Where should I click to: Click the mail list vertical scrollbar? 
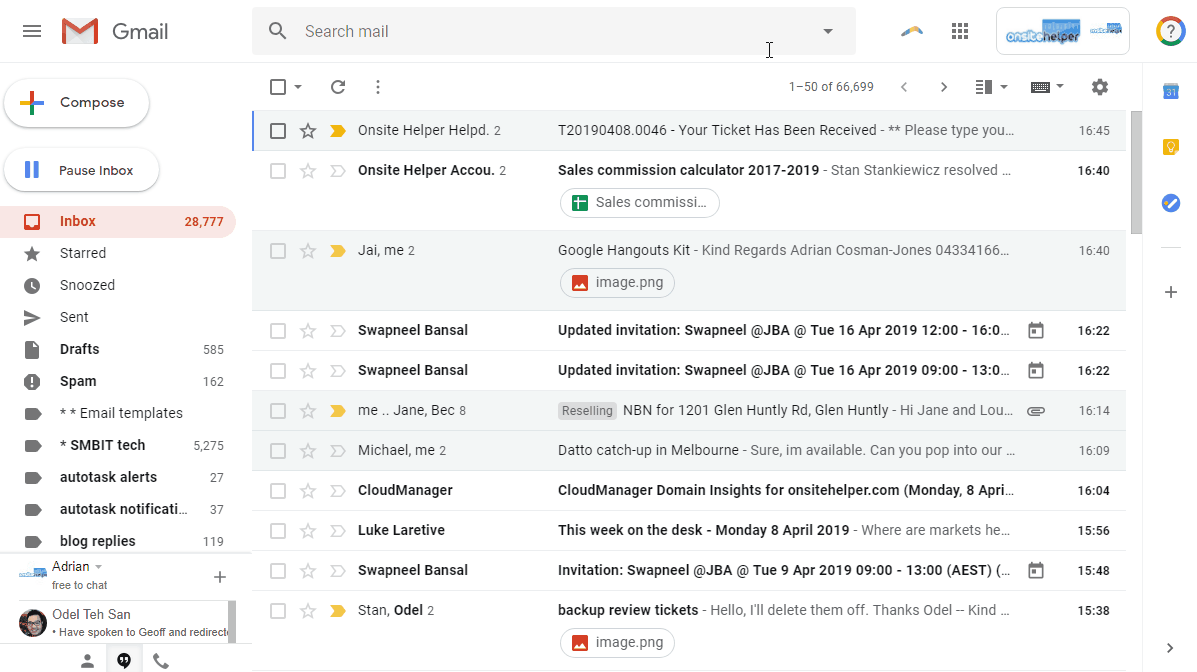click(x=1136, y=173)
